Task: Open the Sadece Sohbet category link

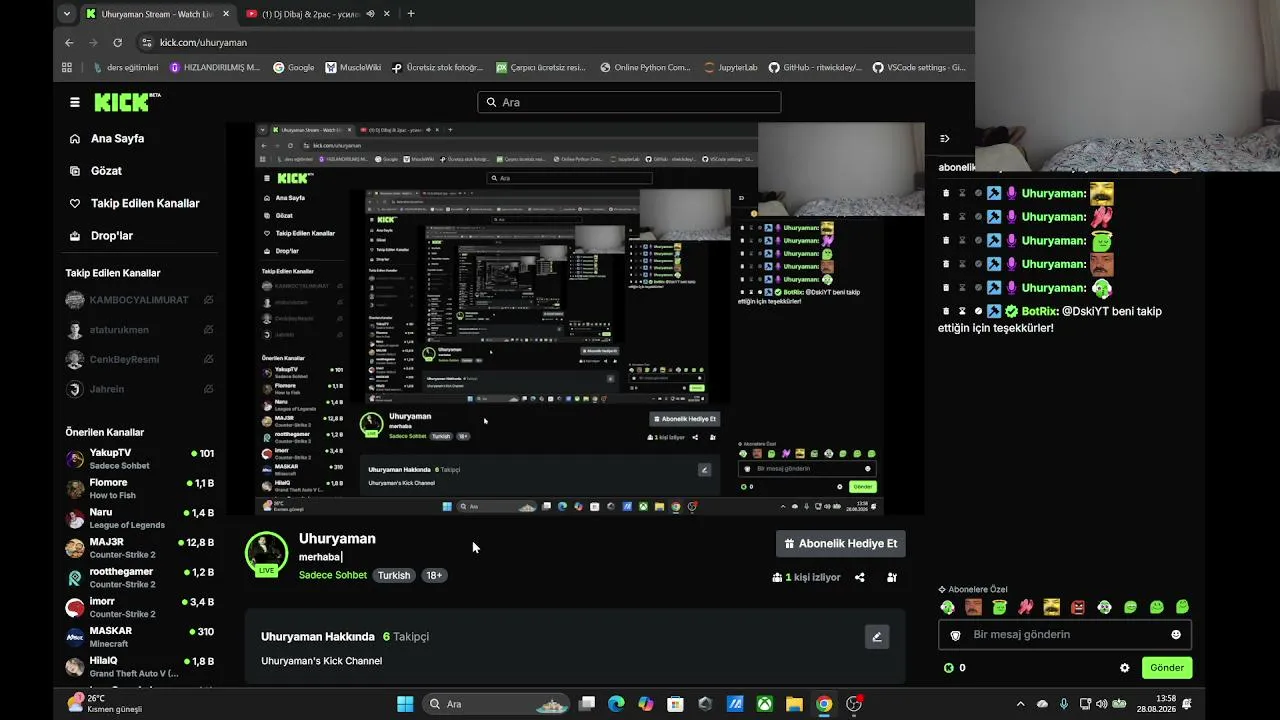Action: (333, 575)
